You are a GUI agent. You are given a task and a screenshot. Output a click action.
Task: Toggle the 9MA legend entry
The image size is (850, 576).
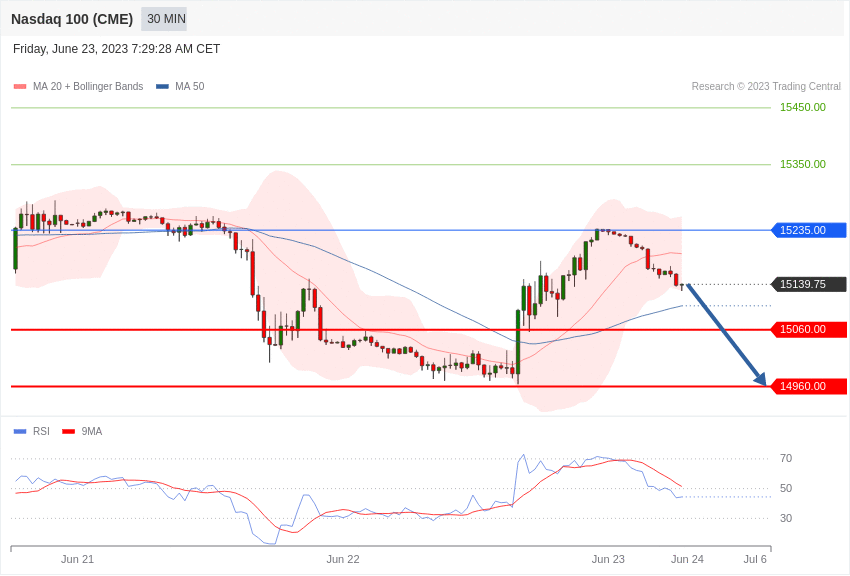click(x=82, y=431)
